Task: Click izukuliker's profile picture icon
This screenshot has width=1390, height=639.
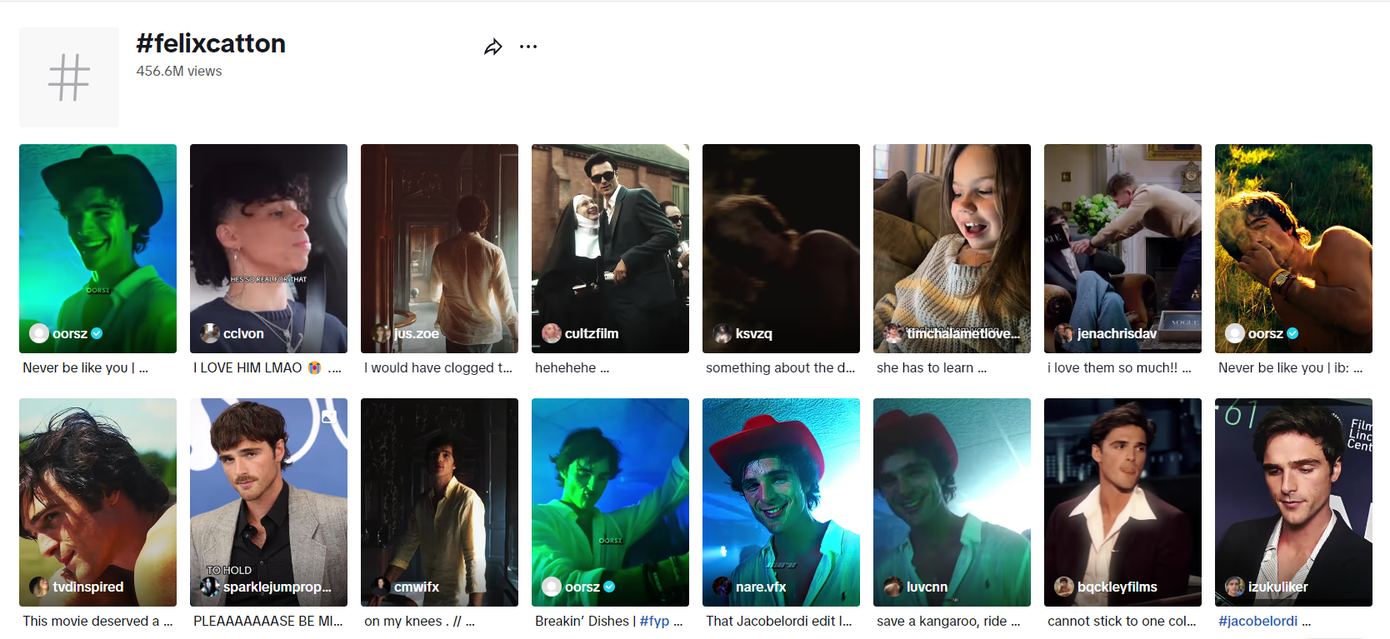Action: pos(1235,587)
